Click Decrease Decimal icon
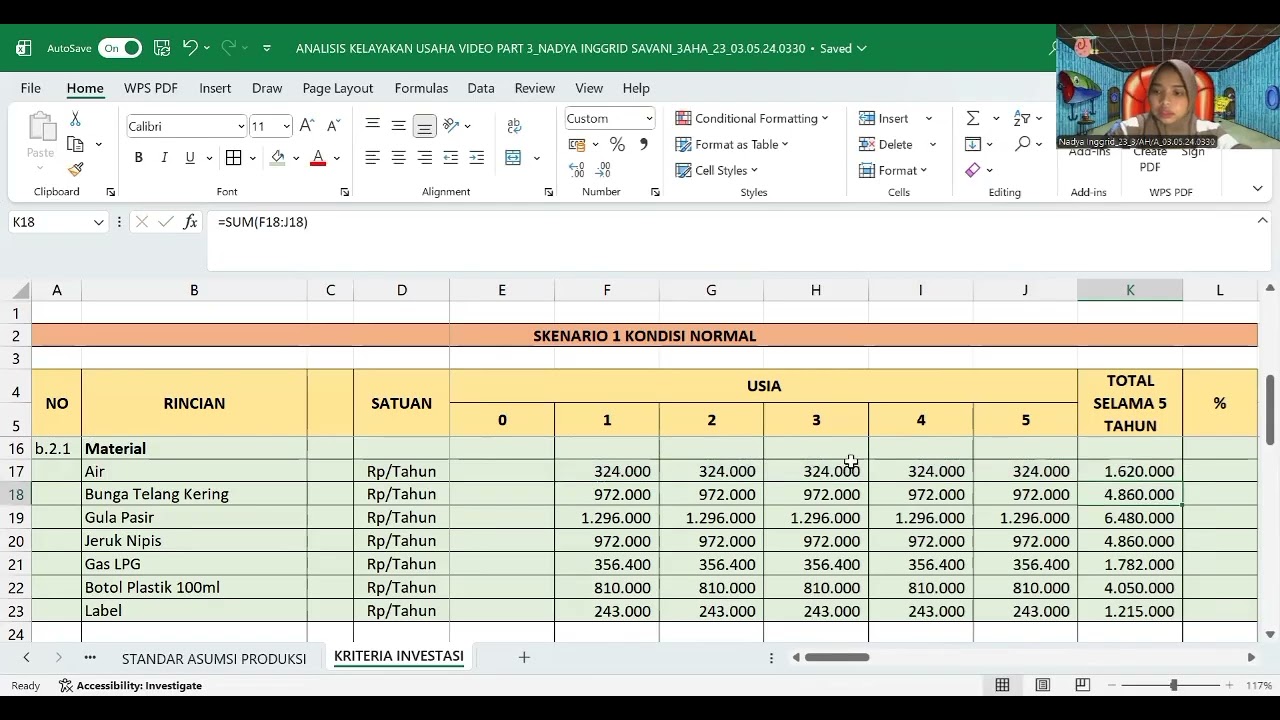The height and width of the screenshot is (720, 1280). coord(603,170)
